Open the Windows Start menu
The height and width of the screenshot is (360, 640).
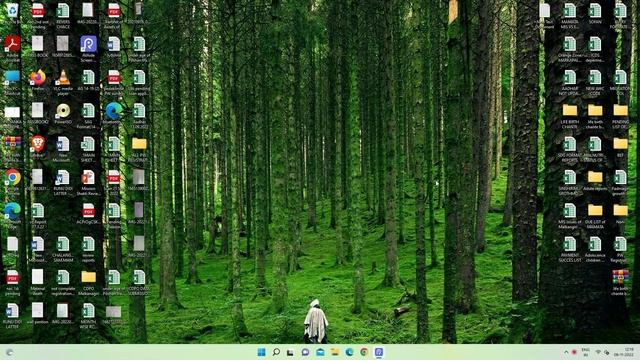click(x=262, y=352)
